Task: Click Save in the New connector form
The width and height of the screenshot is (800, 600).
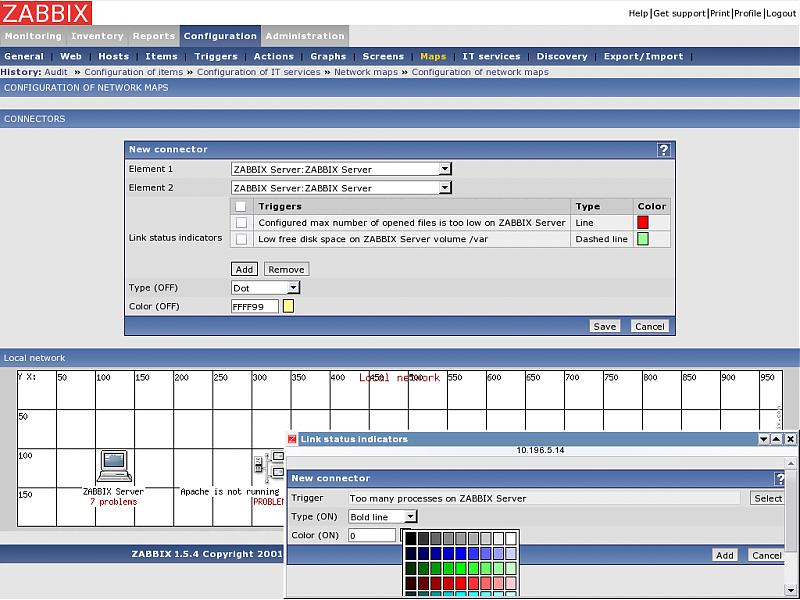Action: [x=604, y=326]
